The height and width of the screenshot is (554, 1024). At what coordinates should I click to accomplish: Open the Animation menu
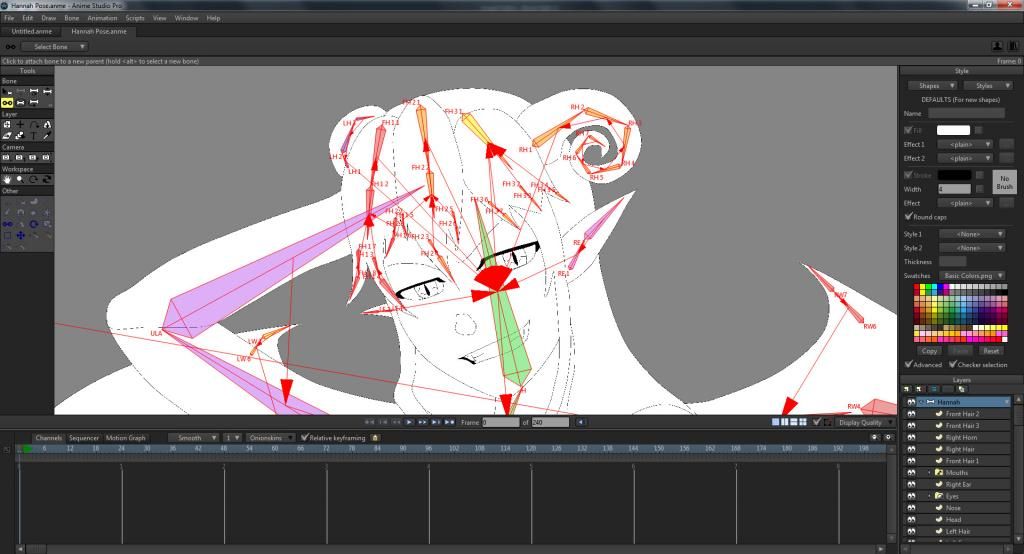point(103,18)
